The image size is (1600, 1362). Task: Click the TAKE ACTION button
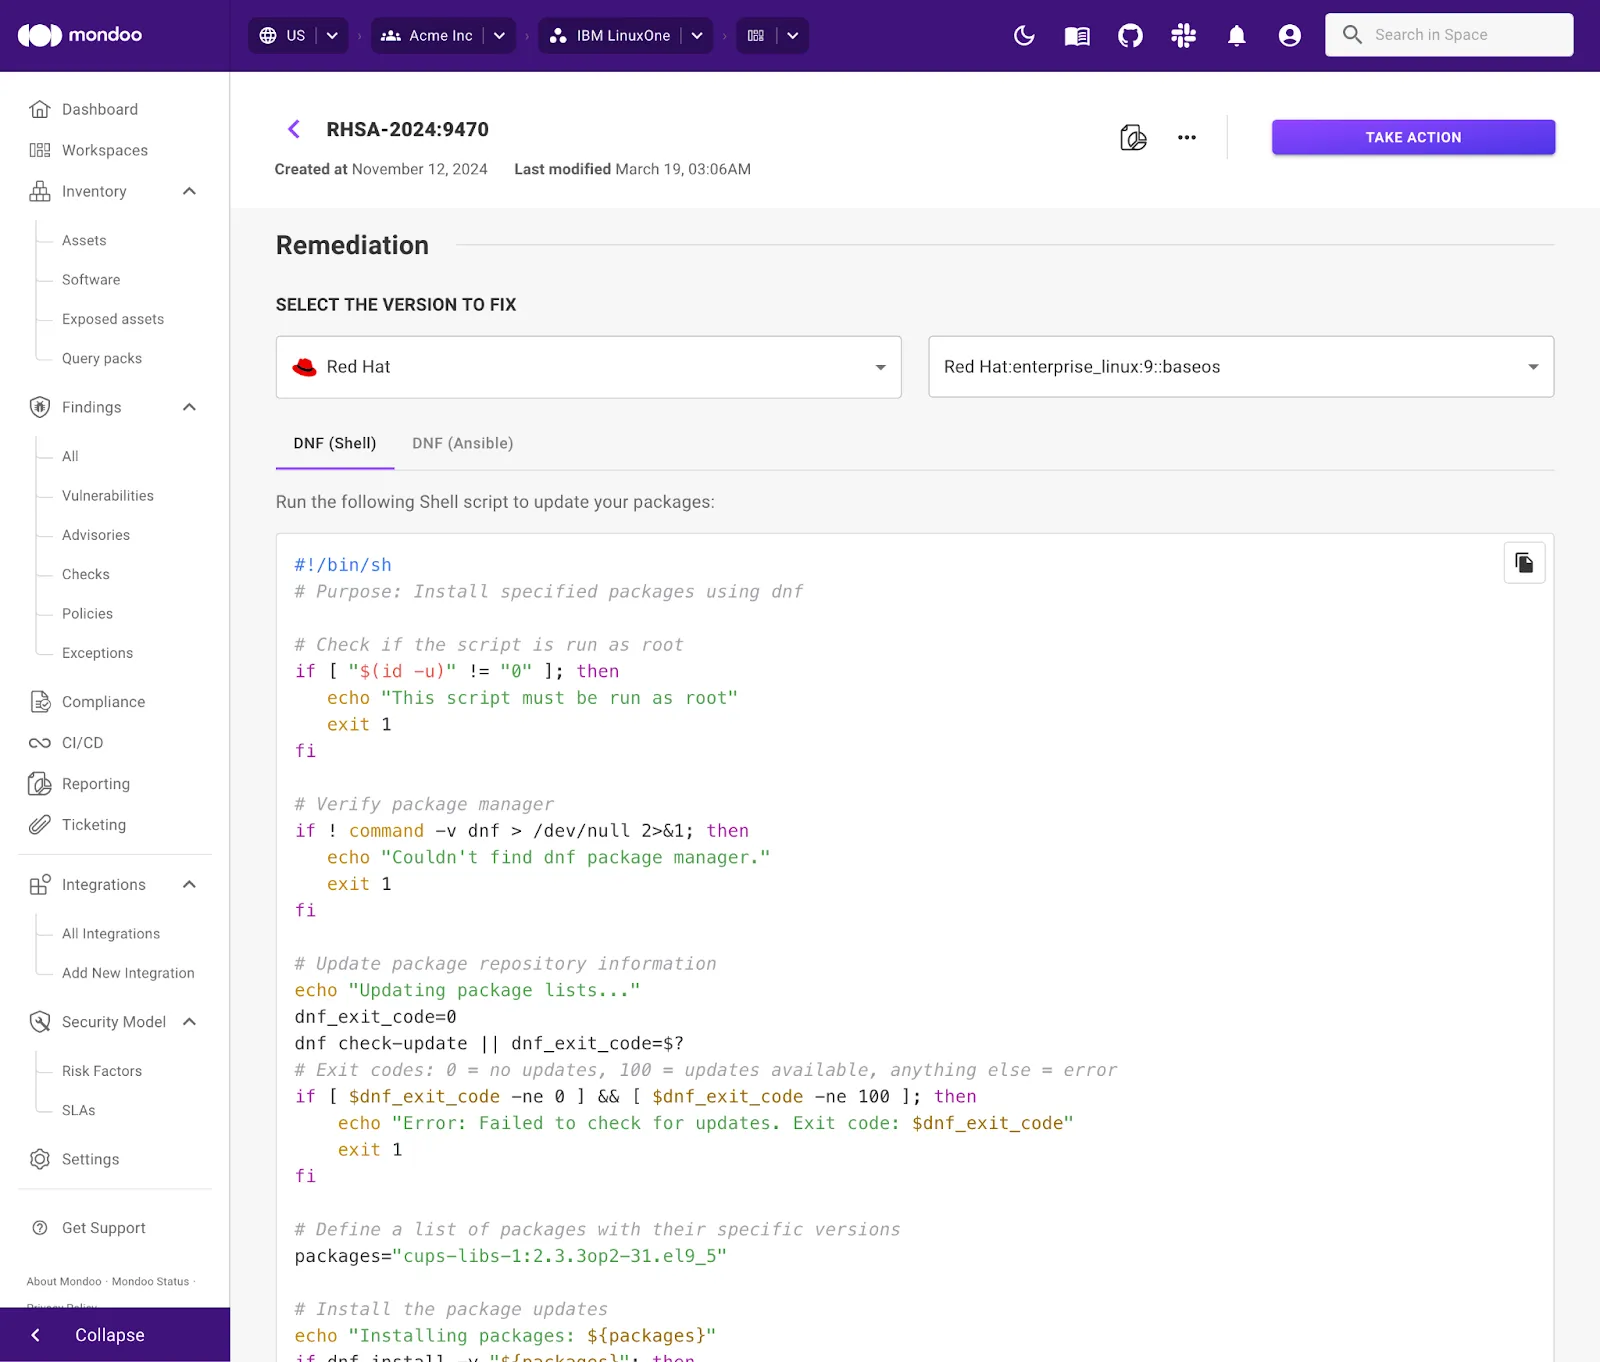click(x=1413, y=137)
